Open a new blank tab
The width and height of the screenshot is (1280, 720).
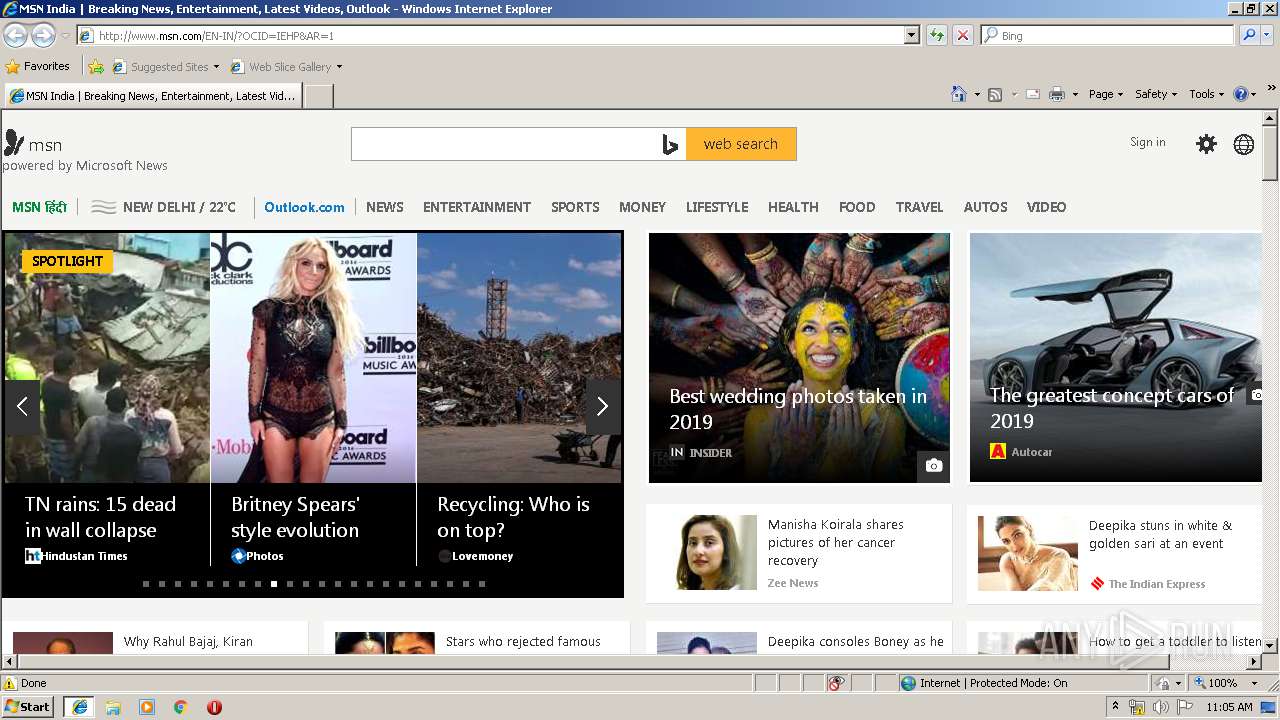click(x=318, y=96)
